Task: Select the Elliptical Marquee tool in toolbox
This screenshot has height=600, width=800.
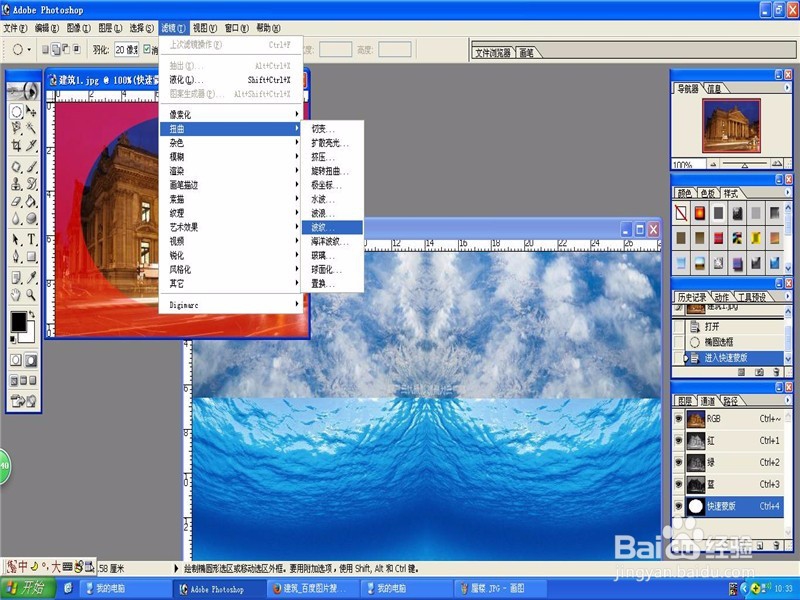Action: tap(16, 111)
